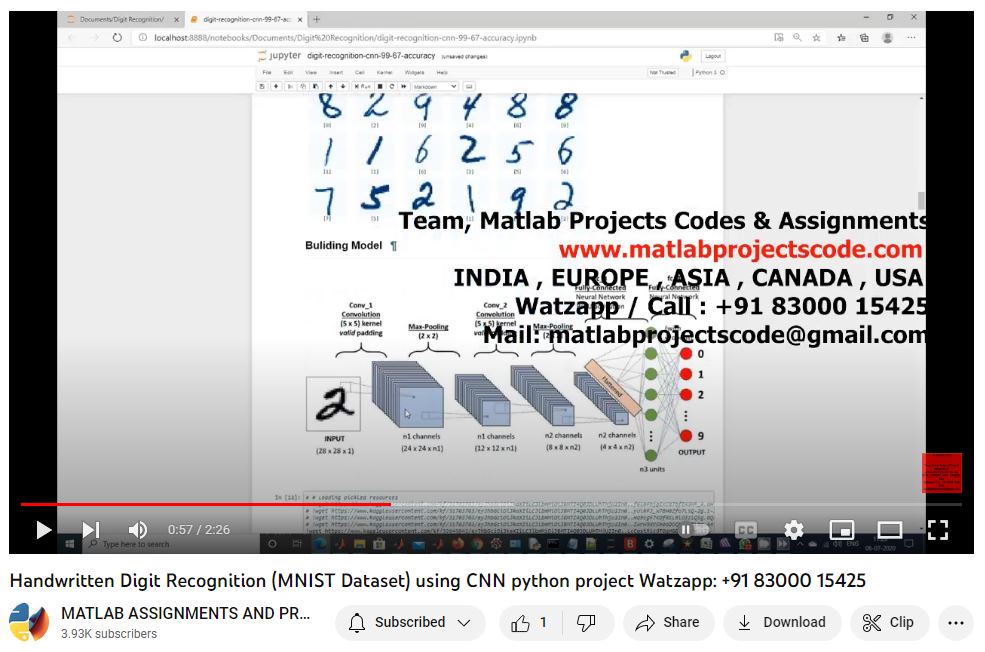Viewport: 985px width, 652px height.
Task: Visit the MATLAB ASSIGNMENTS channel name link
Action: tap(186, 613)
